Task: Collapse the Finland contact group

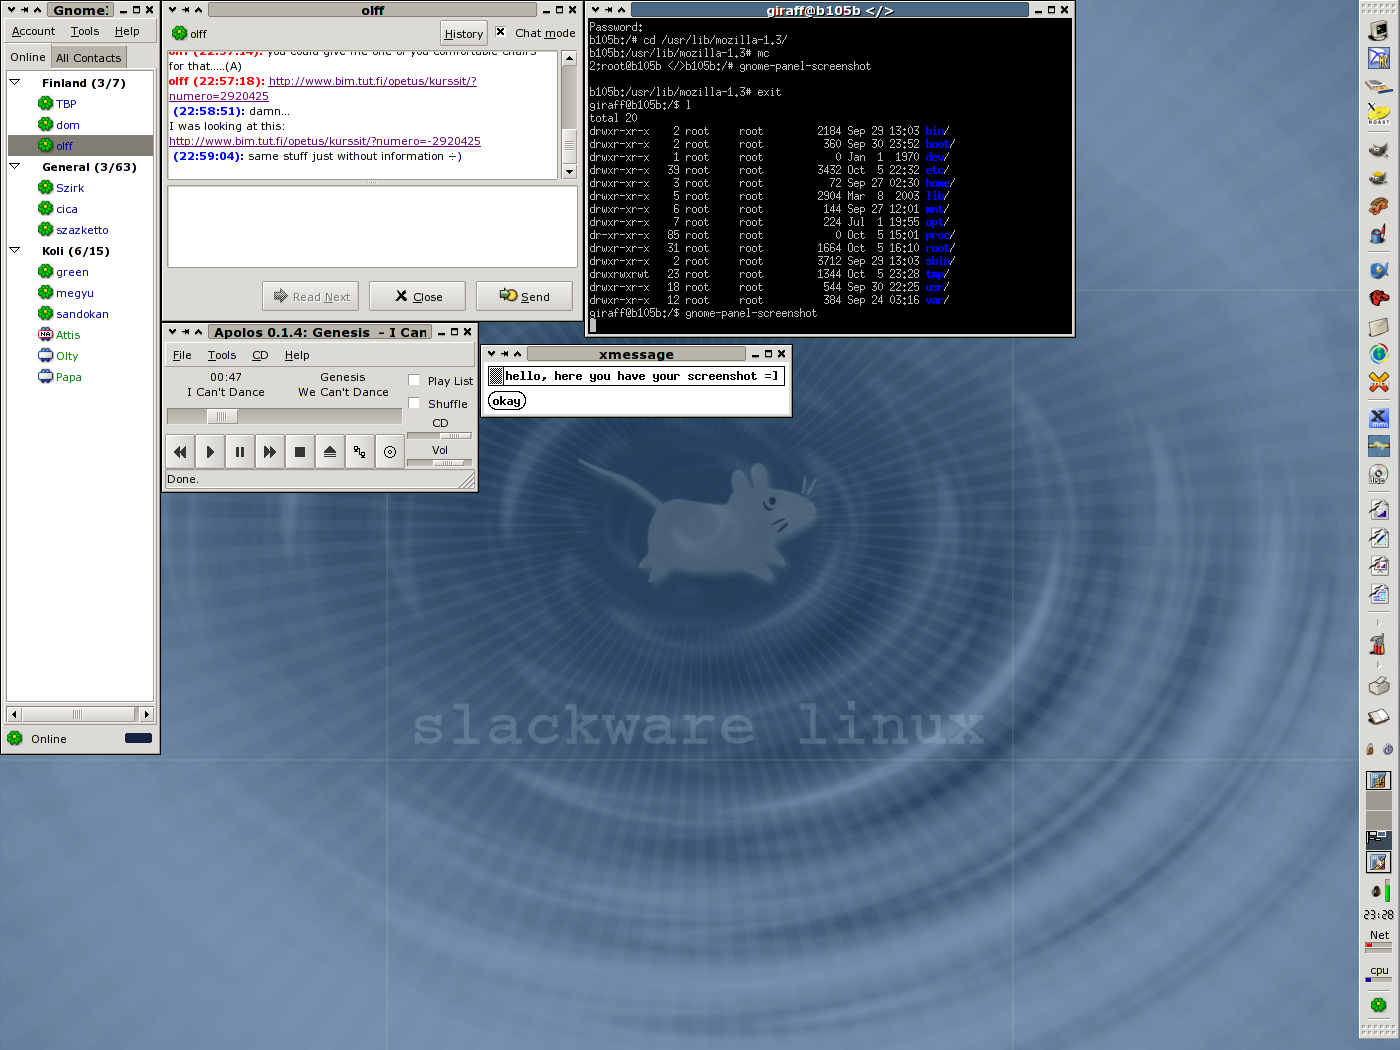Action: tap(15, 83)
